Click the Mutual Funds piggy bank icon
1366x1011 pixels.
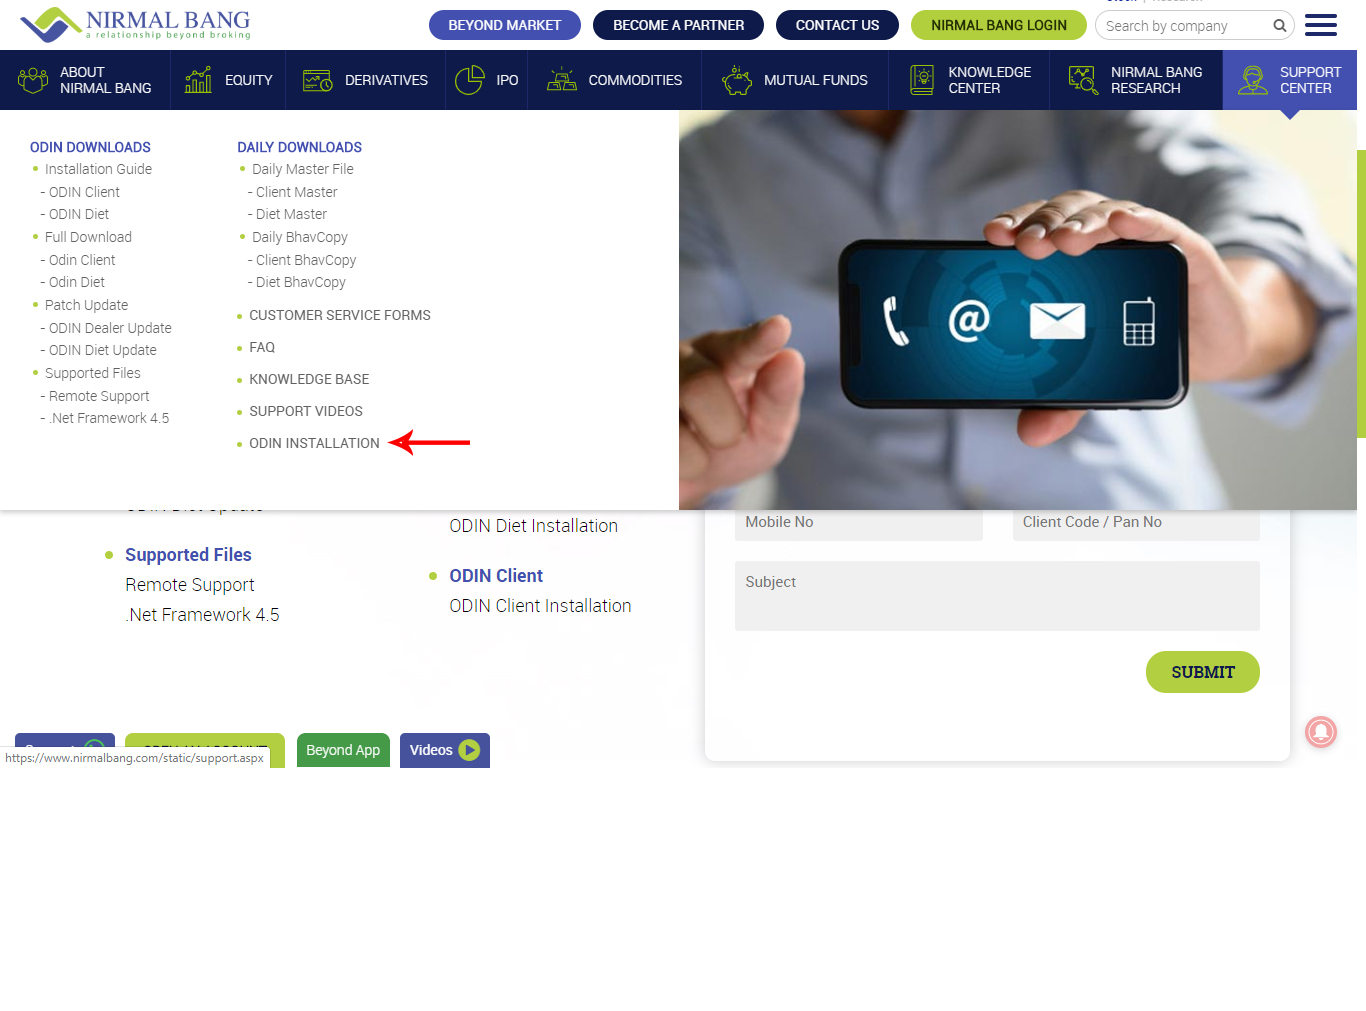pos(737,80)
